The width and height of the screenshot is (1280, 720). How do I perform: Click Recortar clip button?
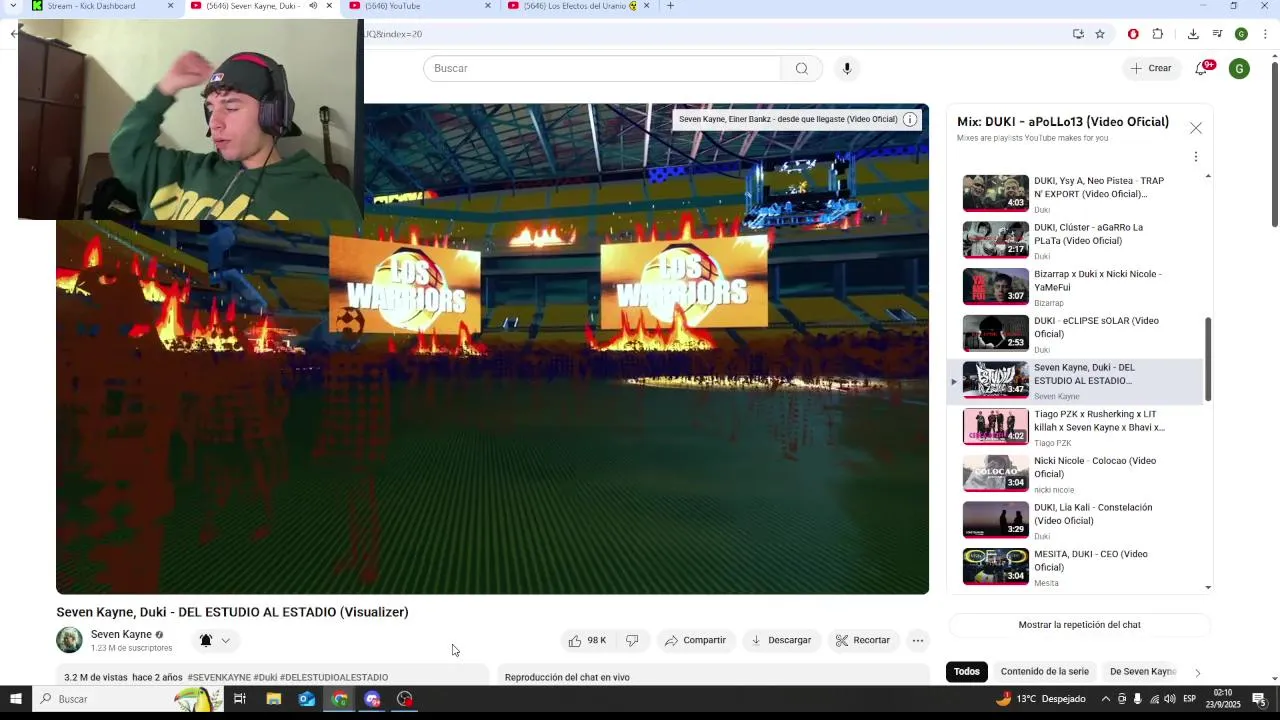point(863,640)
